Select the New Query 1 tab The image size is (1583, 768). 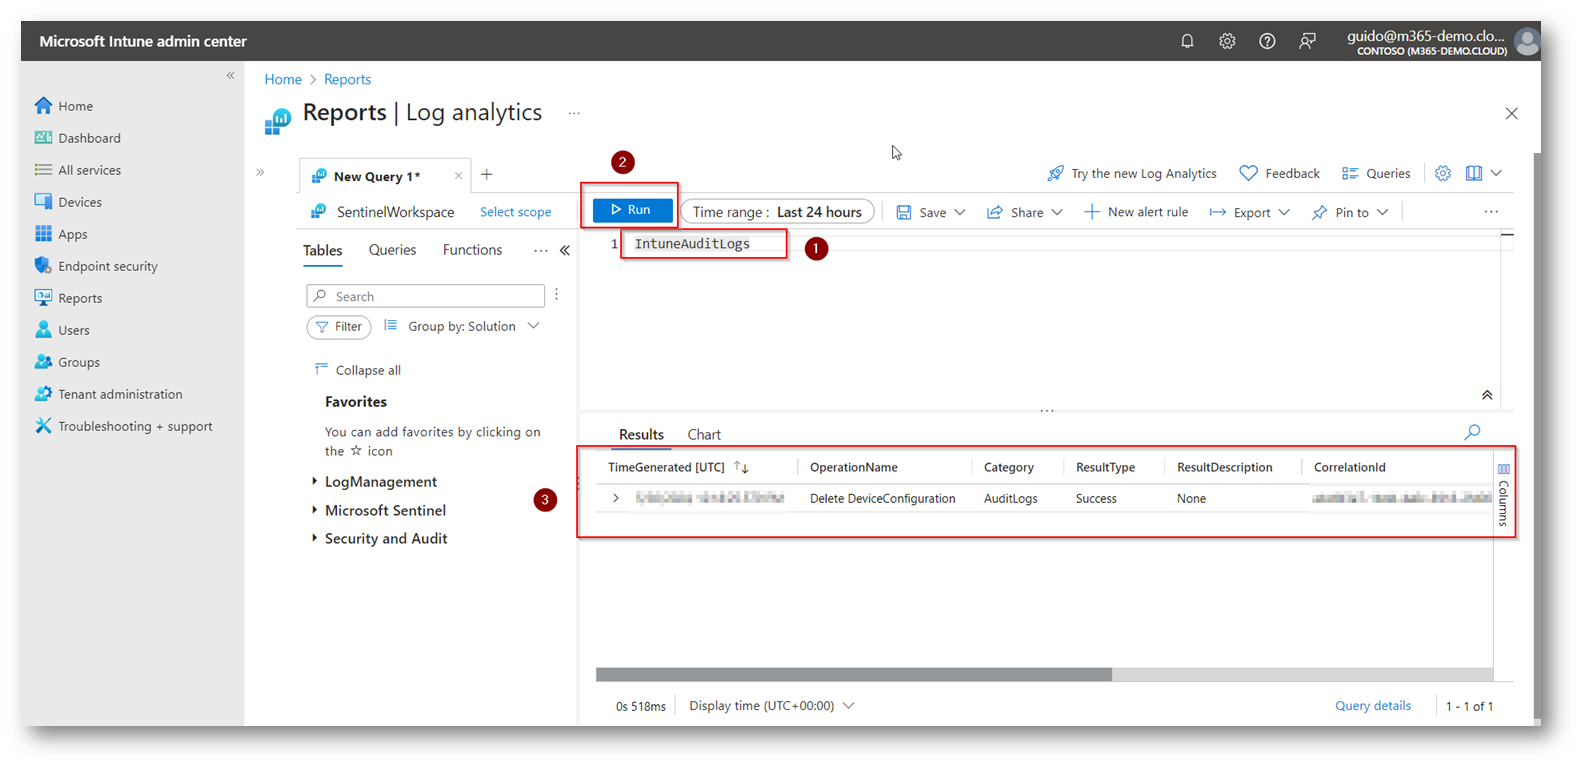click(x=376, y=176)
